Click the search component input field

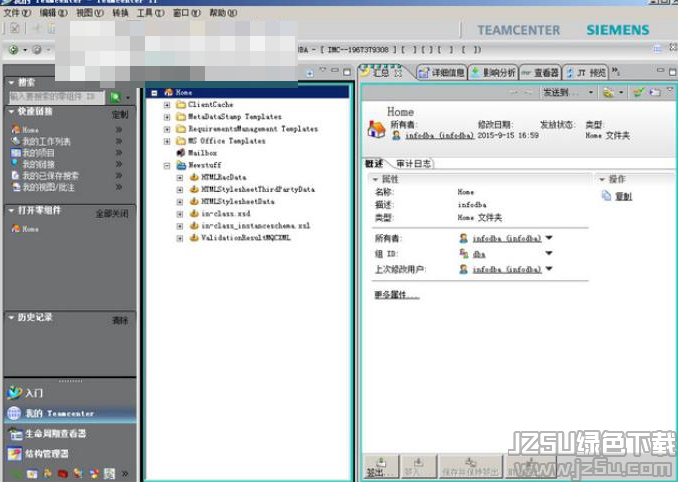click(x=57, y=97)
